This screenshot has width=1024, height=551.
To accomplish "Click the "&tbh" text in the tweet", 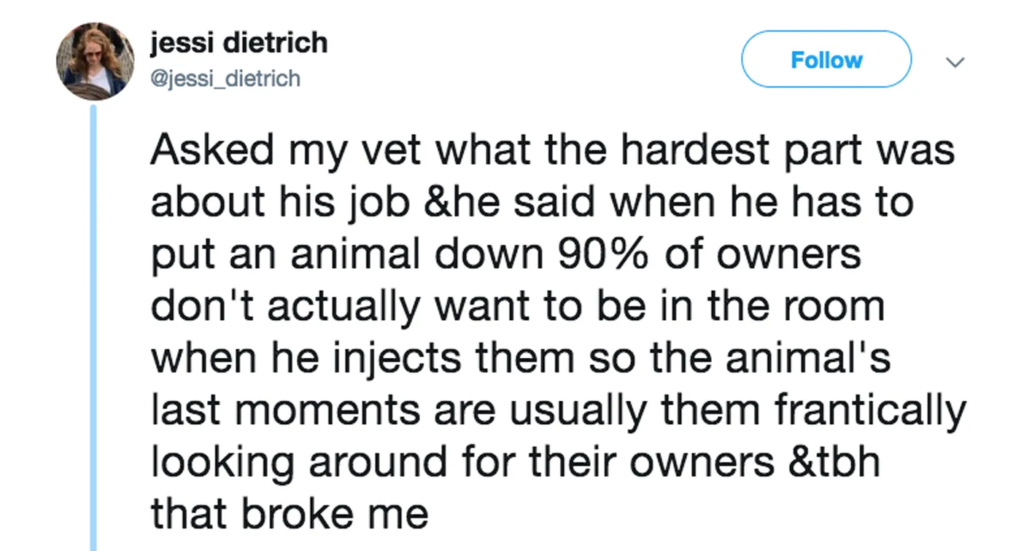I will coord(835,462).
